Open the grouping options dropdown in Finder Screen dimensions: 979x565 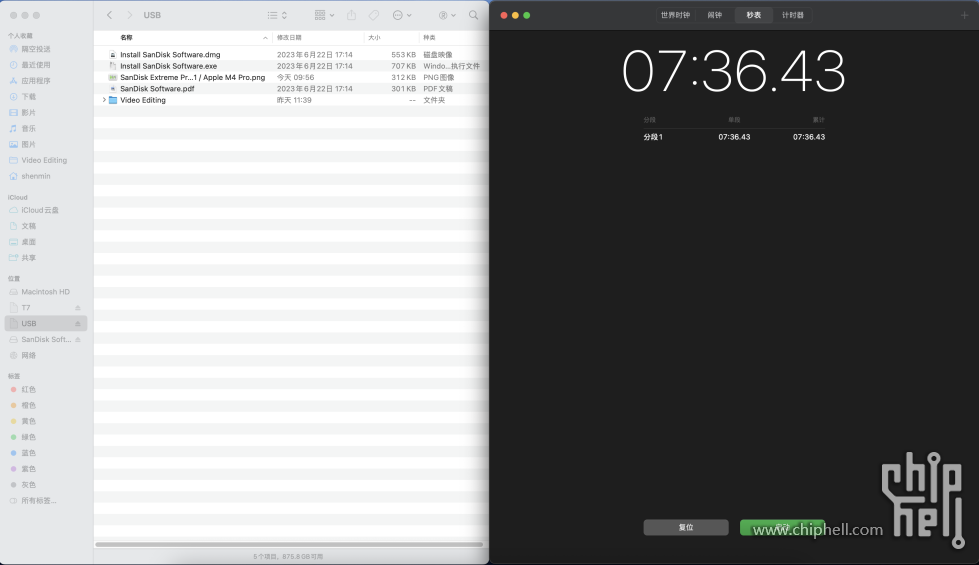[x=324, y=15]
